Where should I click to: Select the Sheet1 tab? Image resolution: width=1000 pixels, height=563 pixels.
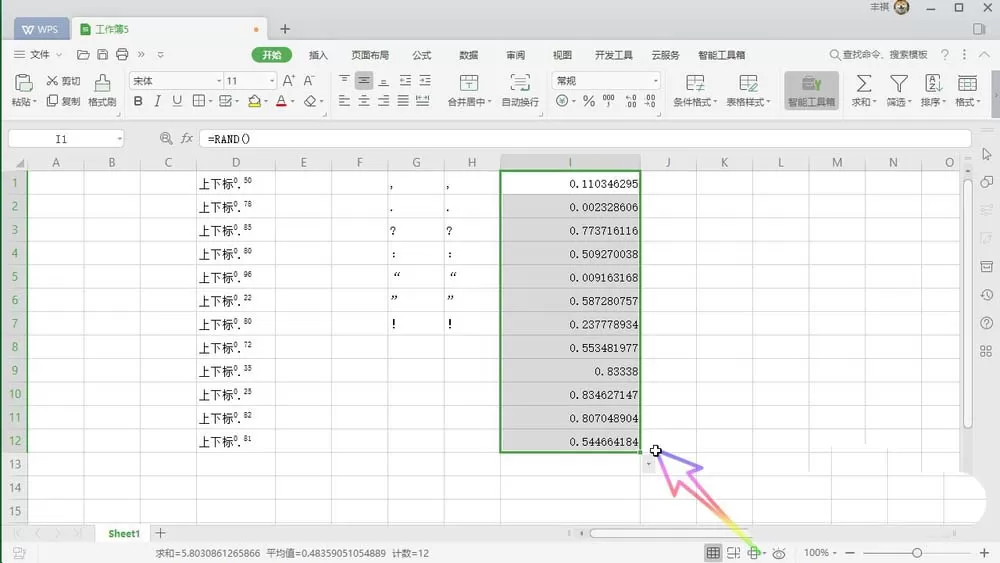pos(124,534)
